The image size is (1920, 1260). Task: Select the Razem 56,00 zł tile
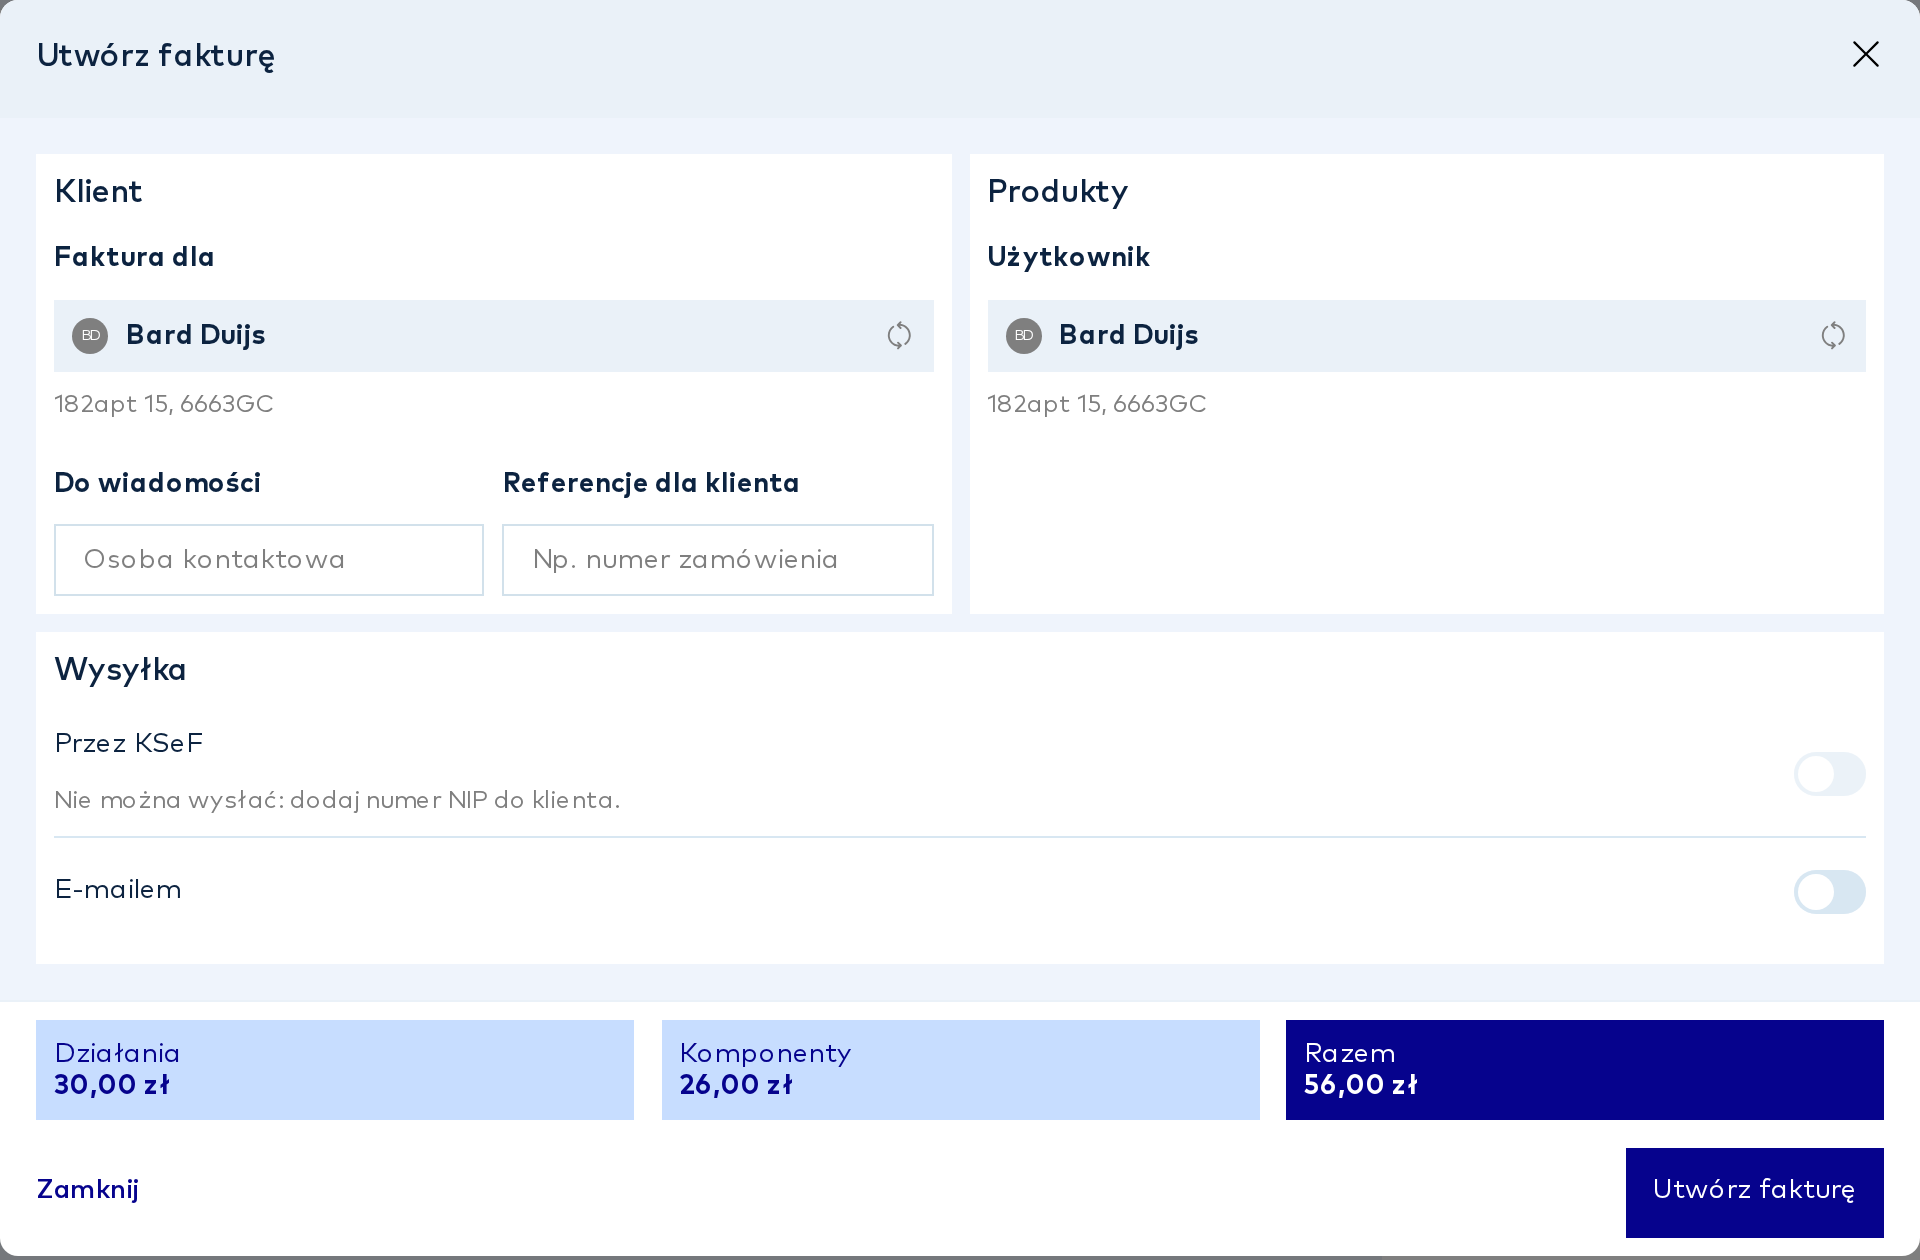pos(1585,1070)
